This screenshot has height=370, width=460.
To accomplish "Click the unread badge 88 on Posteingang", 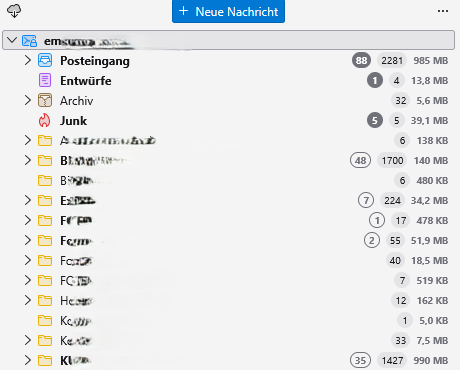I will (x=361, y=60).
